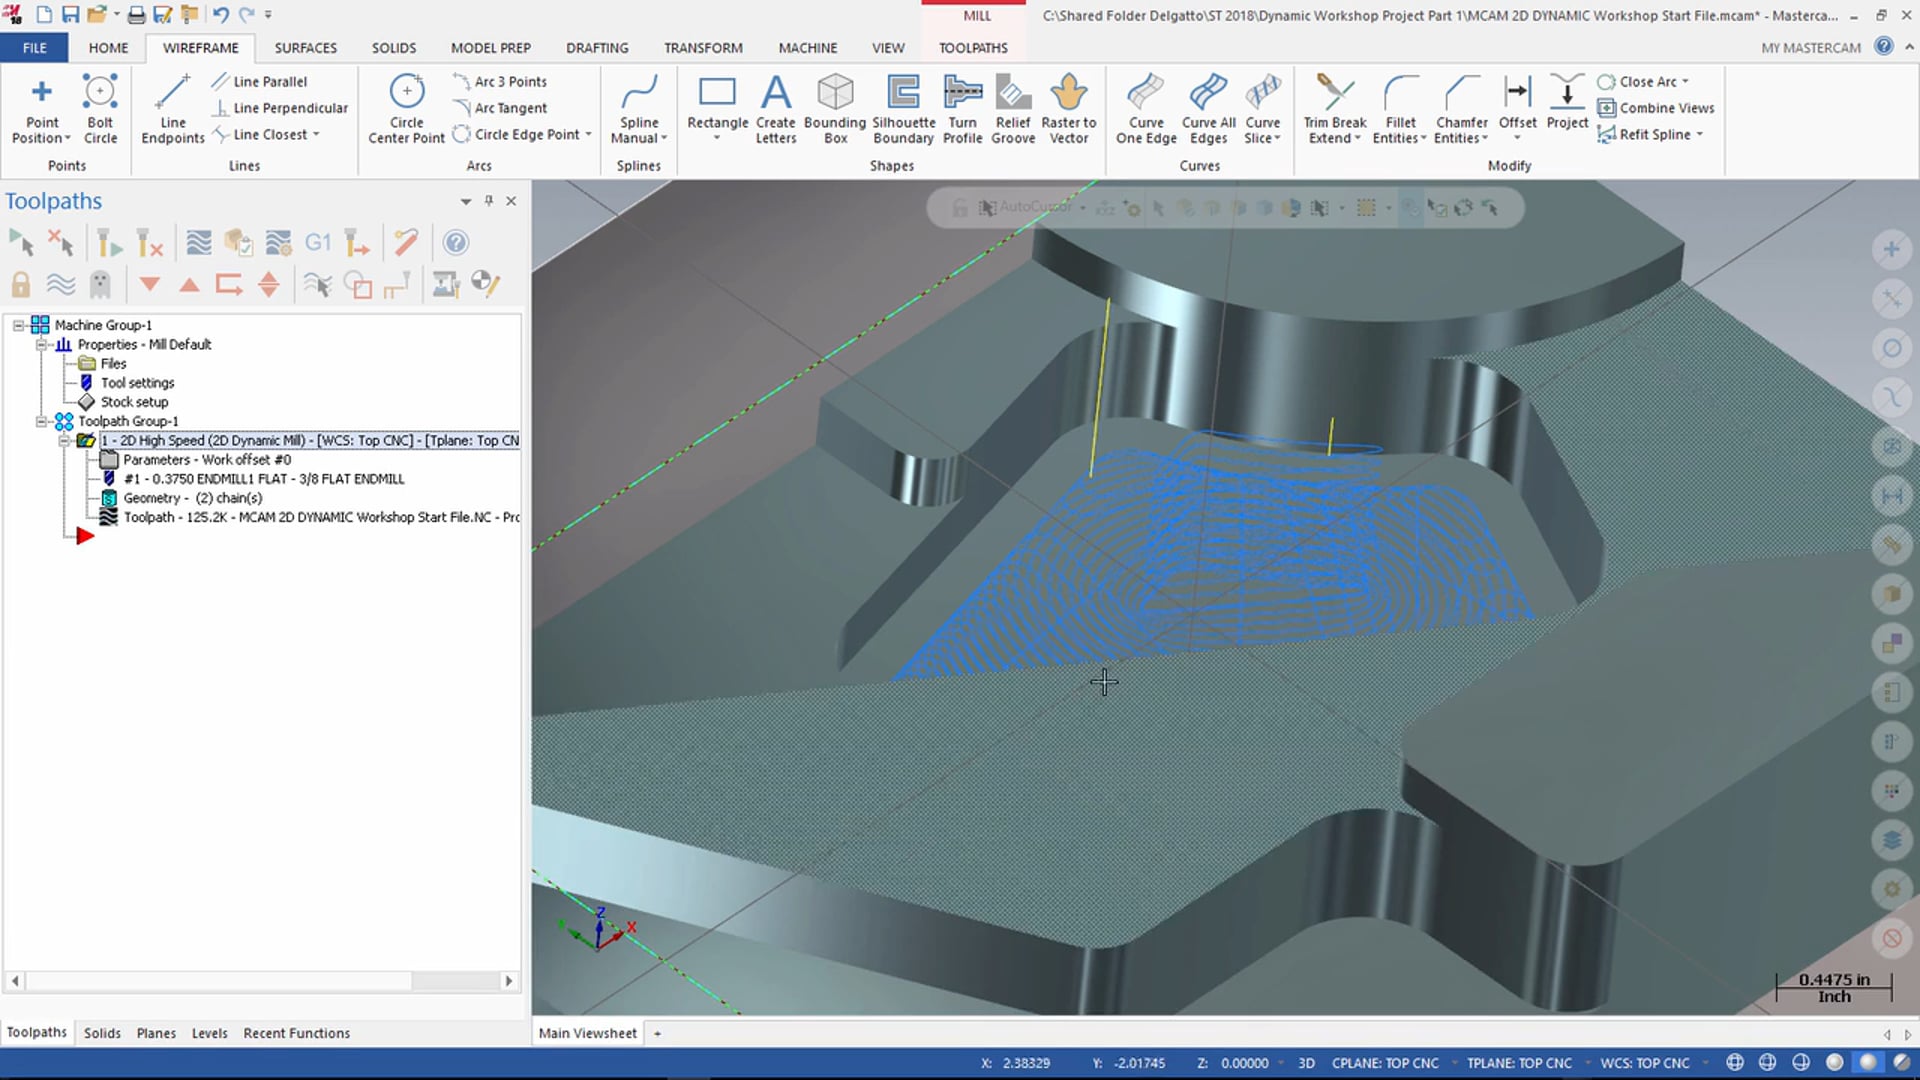The width and height of the screenshot is (1920, 1080).
Task: Toggle the toolpath visibility in panel
Action: (59, 284)
